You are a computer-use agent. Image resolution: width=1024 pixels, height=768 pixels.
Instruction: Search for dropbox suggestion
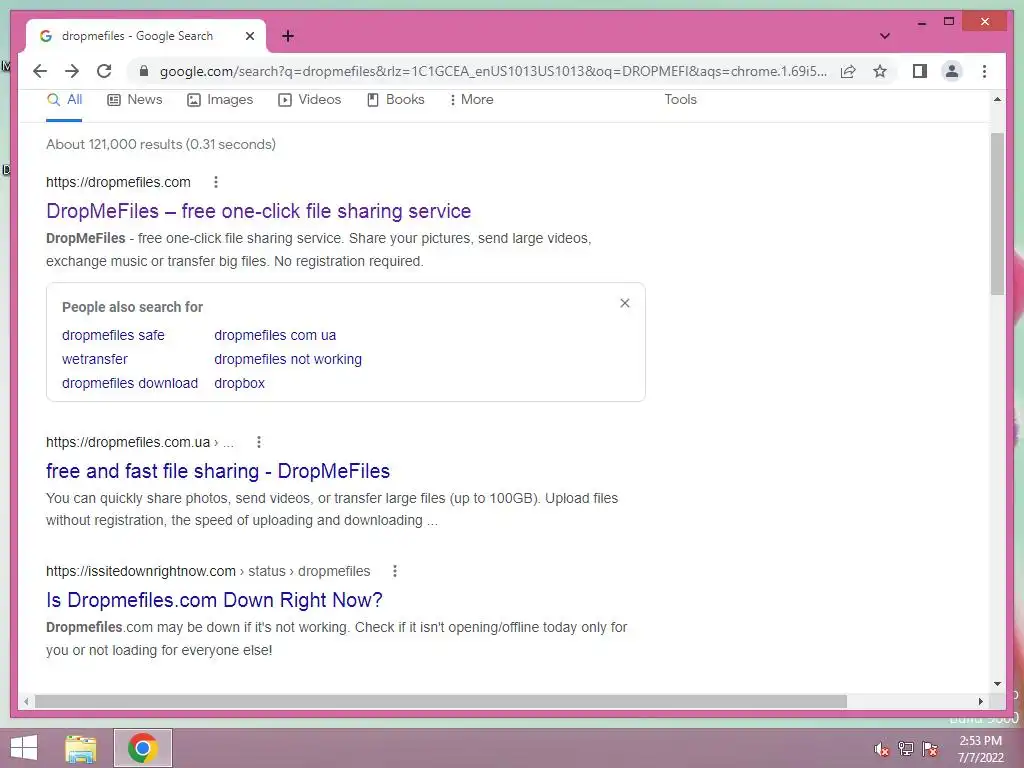tap(240, 383)
